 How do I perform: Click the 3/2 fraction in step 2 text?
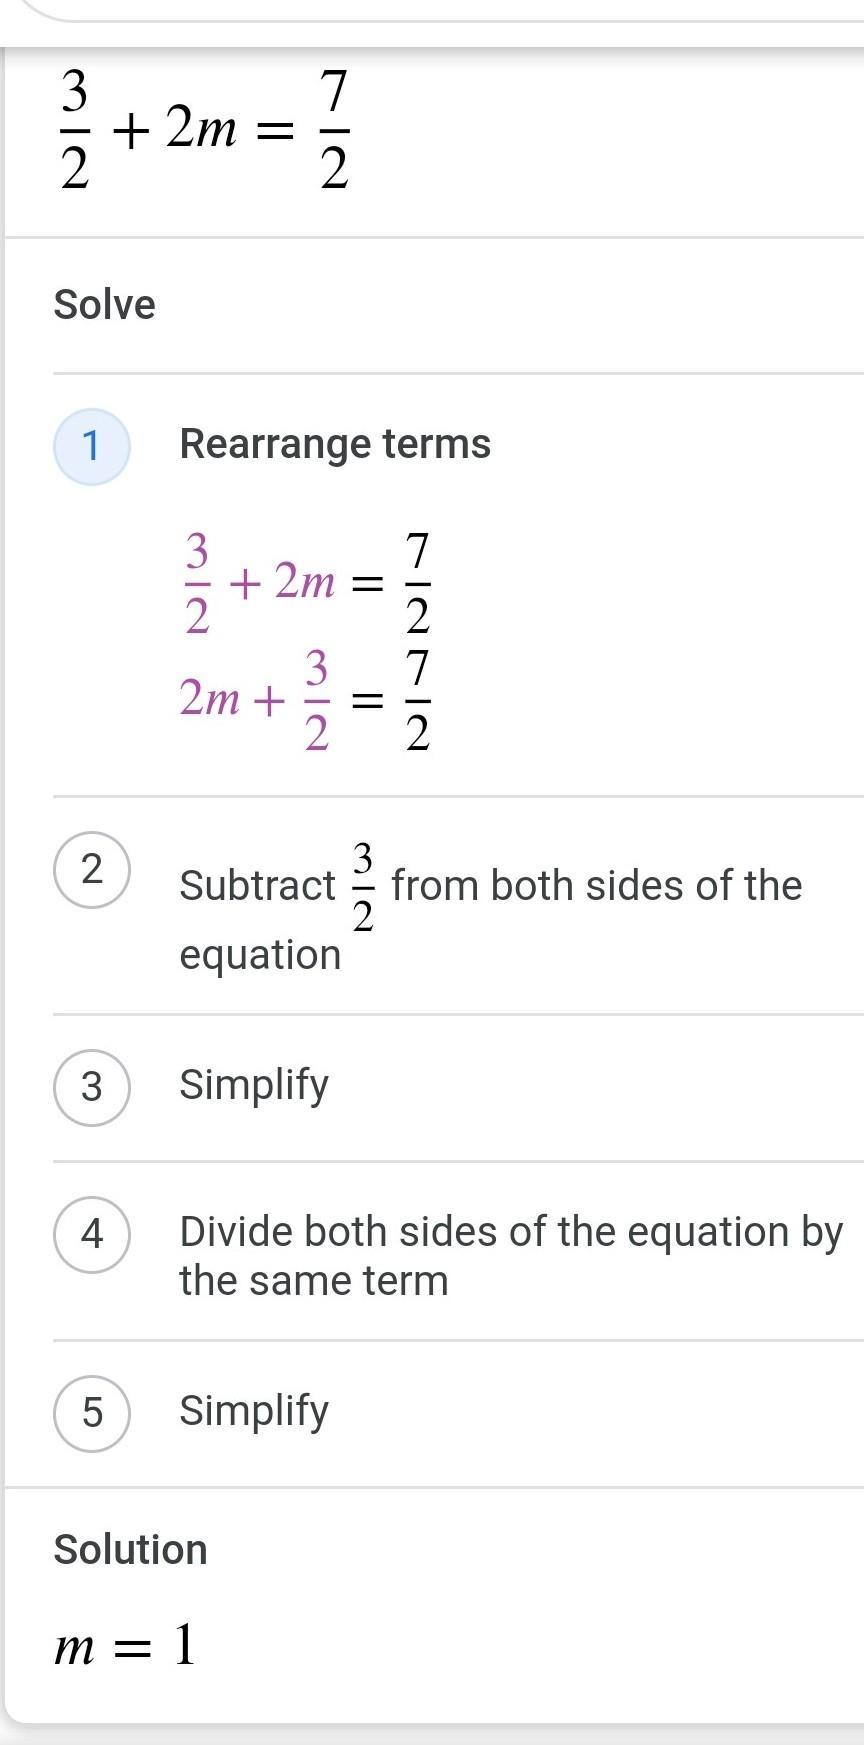pyautogui.click(x=363, y=886)
